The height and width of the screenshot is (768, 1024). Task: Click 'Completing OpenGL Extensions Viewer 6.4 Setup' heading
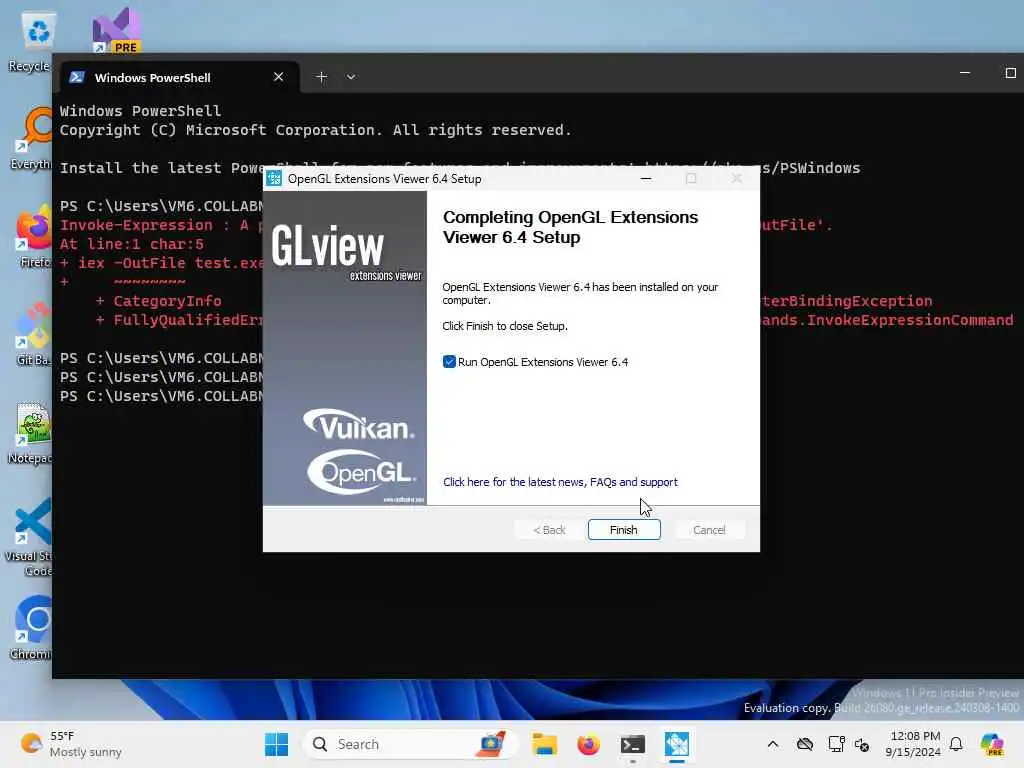(570, 227)
